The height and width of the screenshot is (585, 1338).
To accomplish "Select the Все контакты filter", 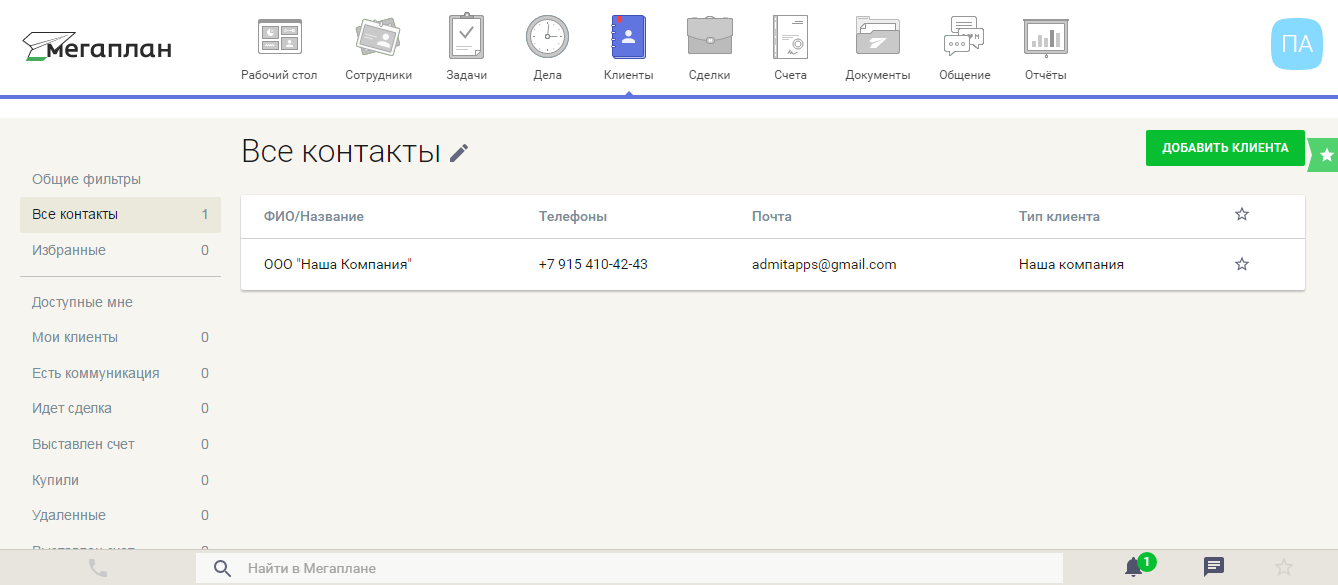I will (120, 214).
